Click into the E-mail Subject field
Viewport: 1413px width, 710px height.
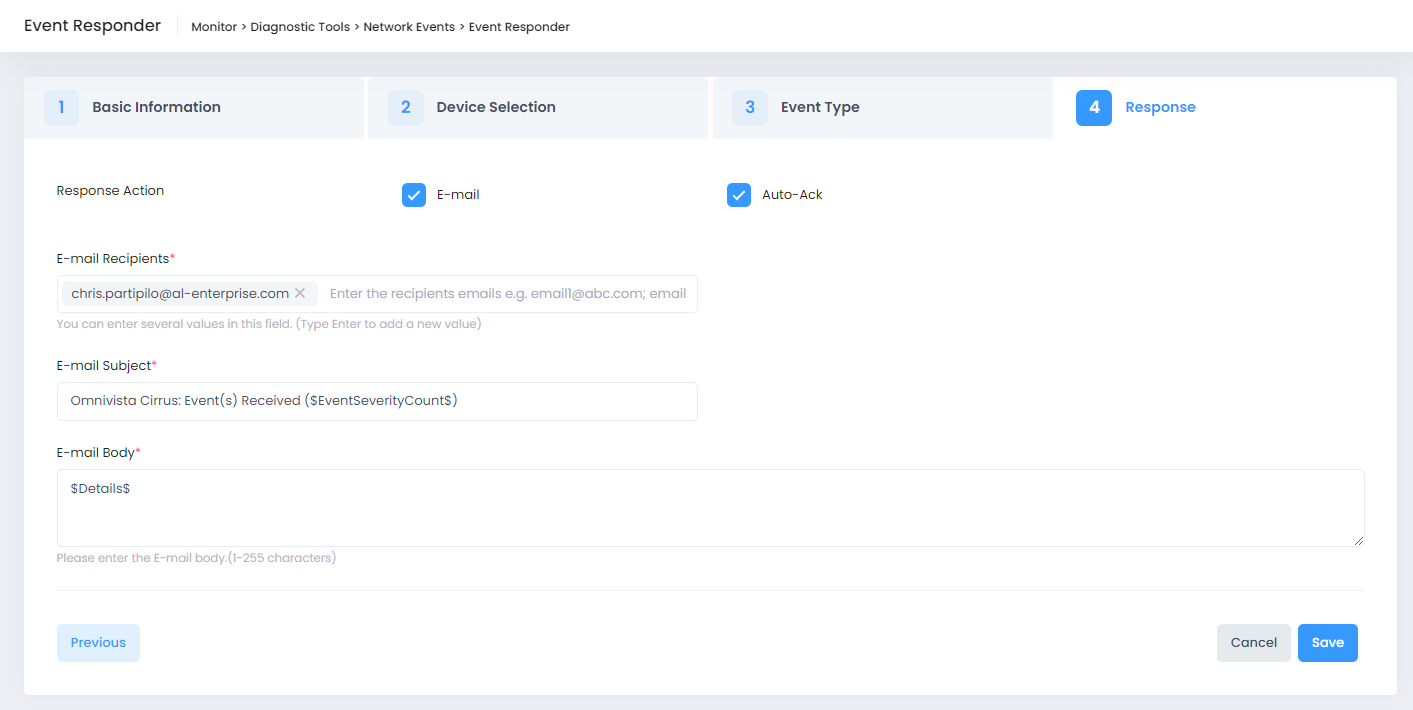click(377, 401)
